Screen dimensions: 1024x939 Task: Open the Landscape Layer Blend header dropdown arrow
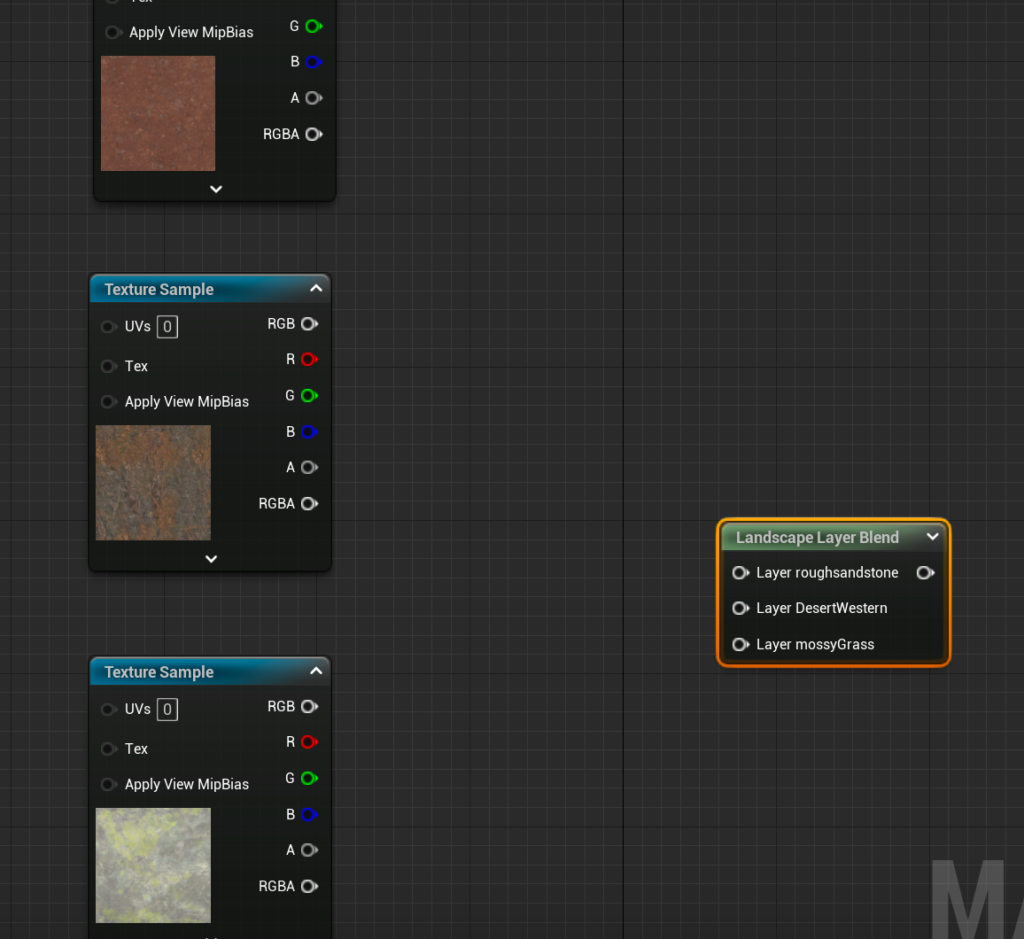932,537
